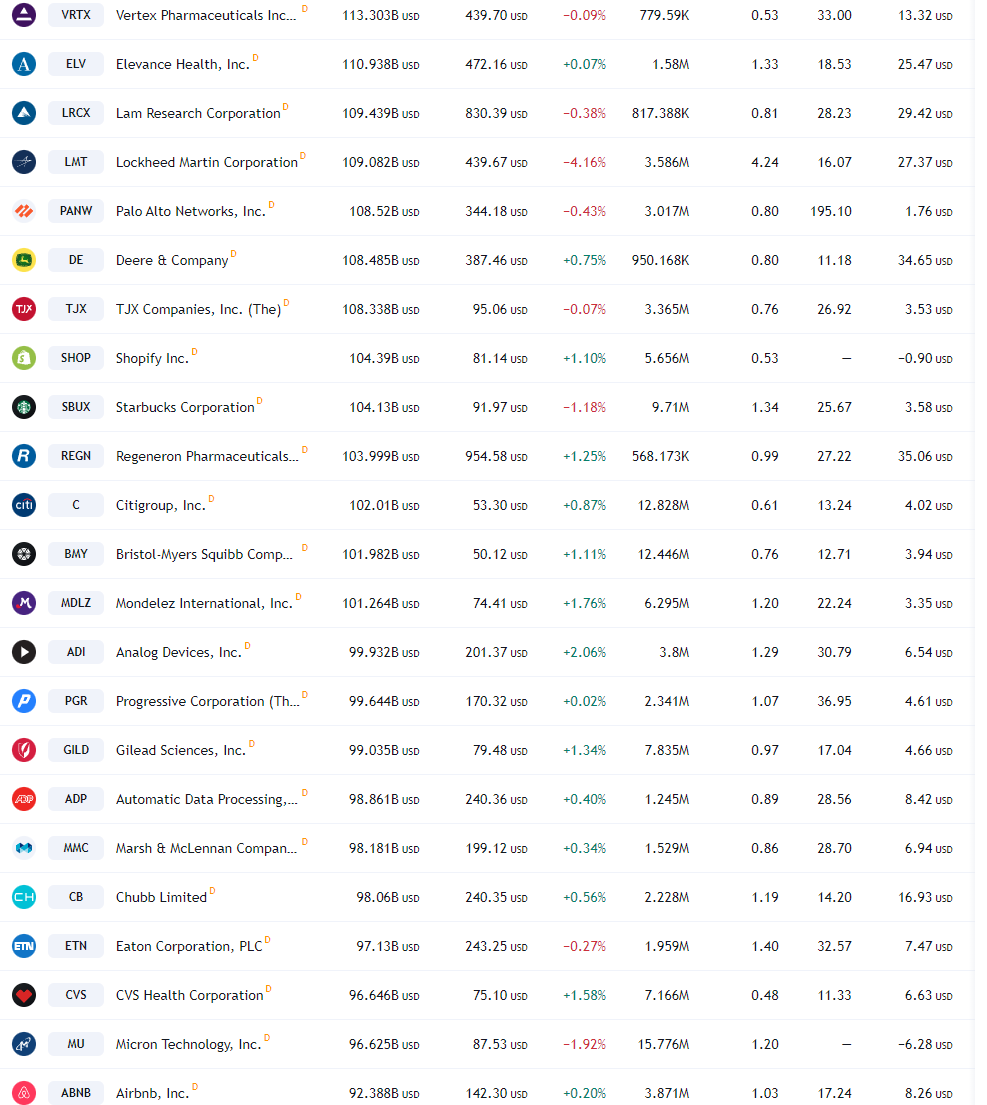987x1105 pixels.
Task: Select the PANW ticker badge
Action: [76, 211]
